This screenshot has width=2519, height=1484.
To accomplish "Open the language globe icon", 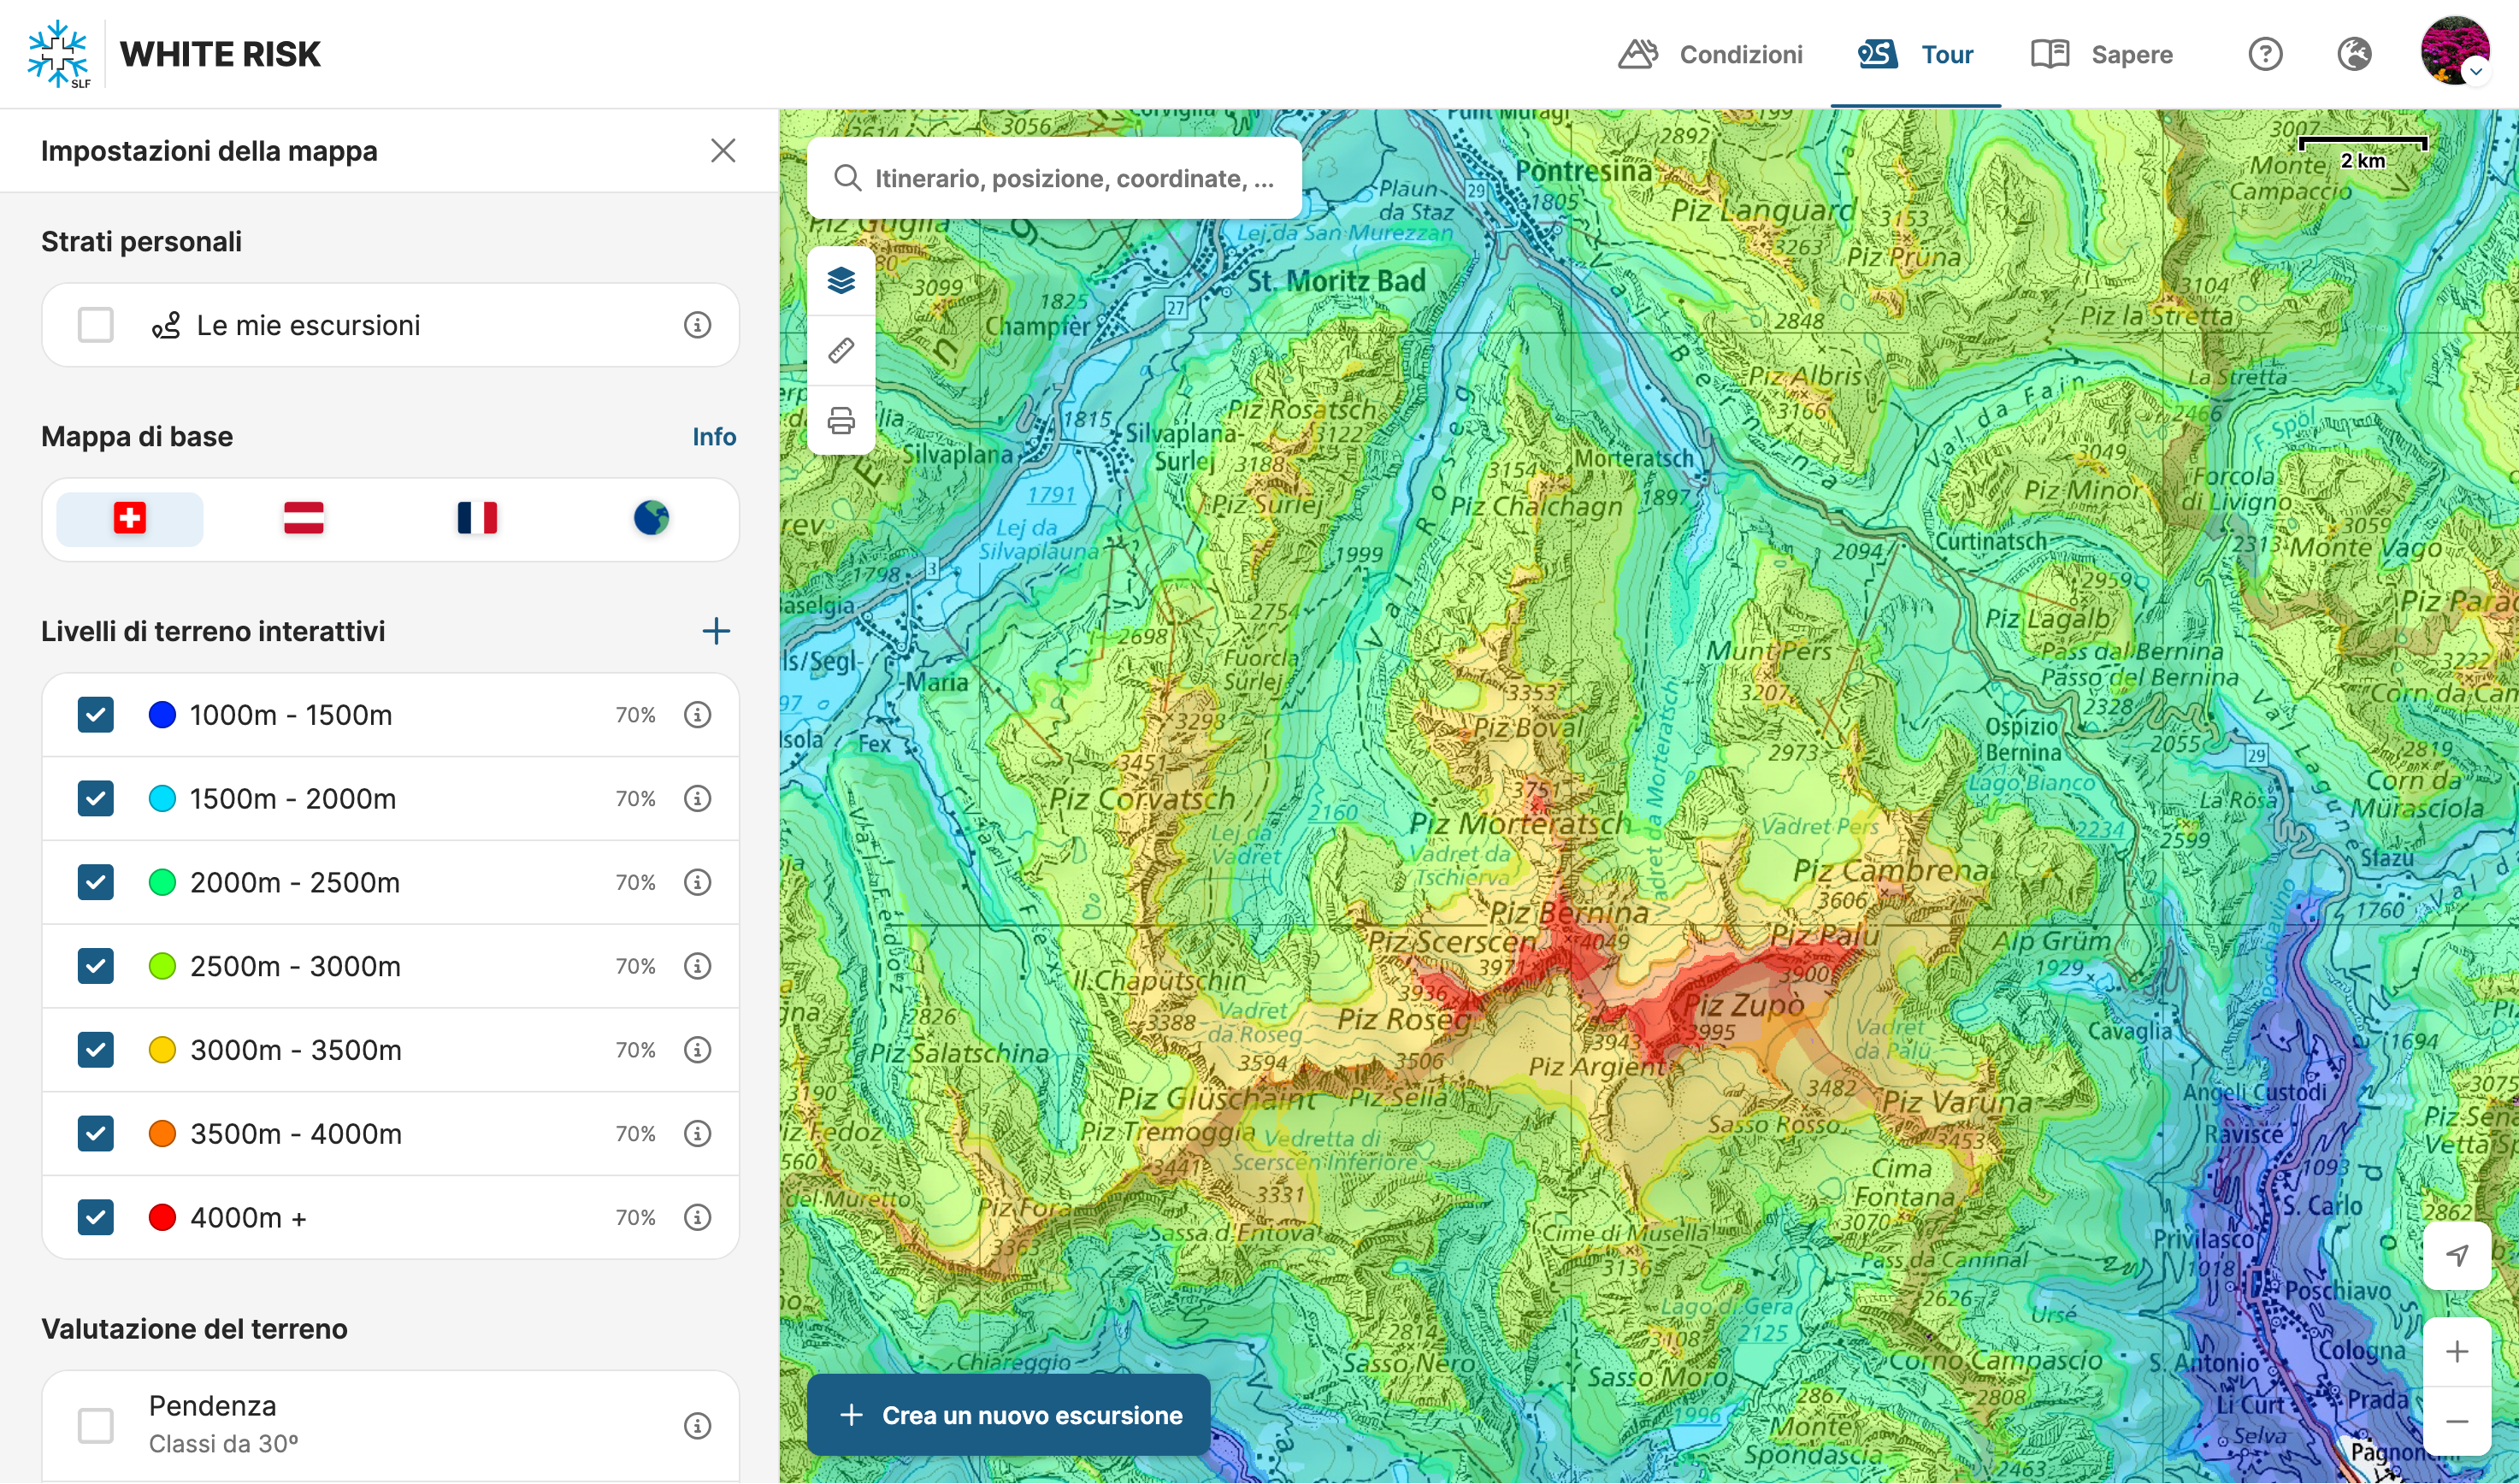I will (x=2354, y=54).
